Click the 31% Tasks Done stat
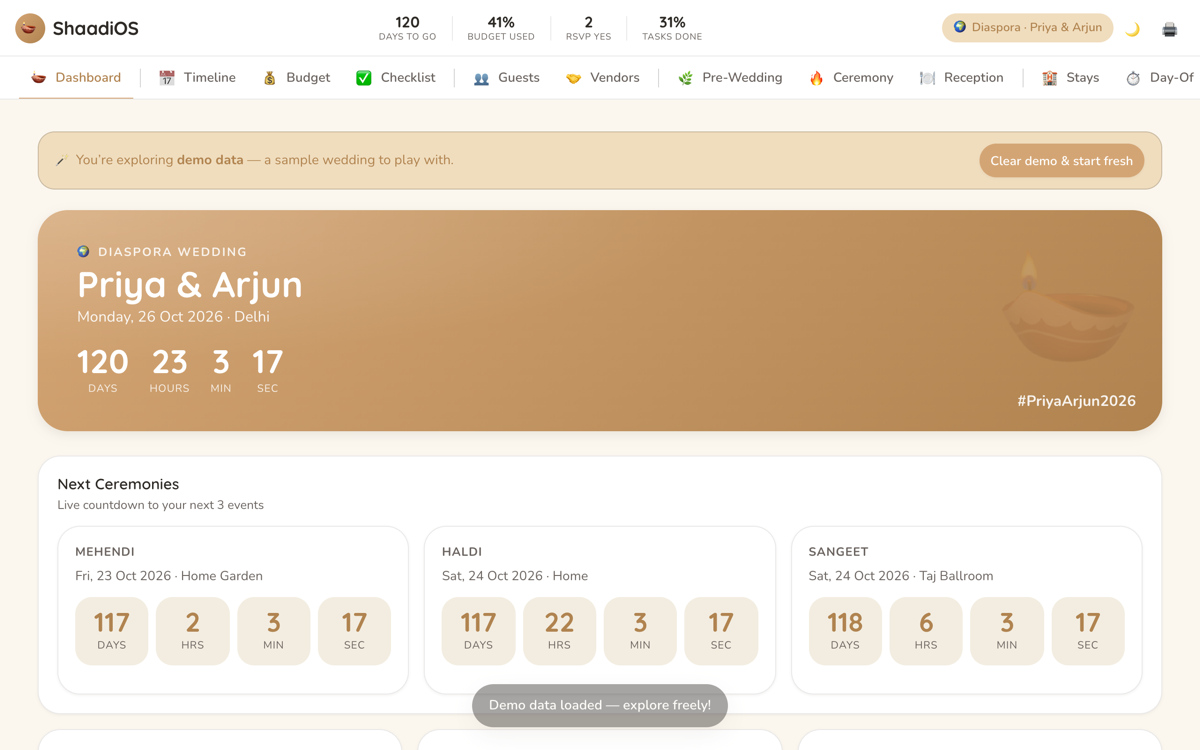Image resolution: width=1200 pixels, height=750 pixels. pyautogui.click(x=672, y=28)
